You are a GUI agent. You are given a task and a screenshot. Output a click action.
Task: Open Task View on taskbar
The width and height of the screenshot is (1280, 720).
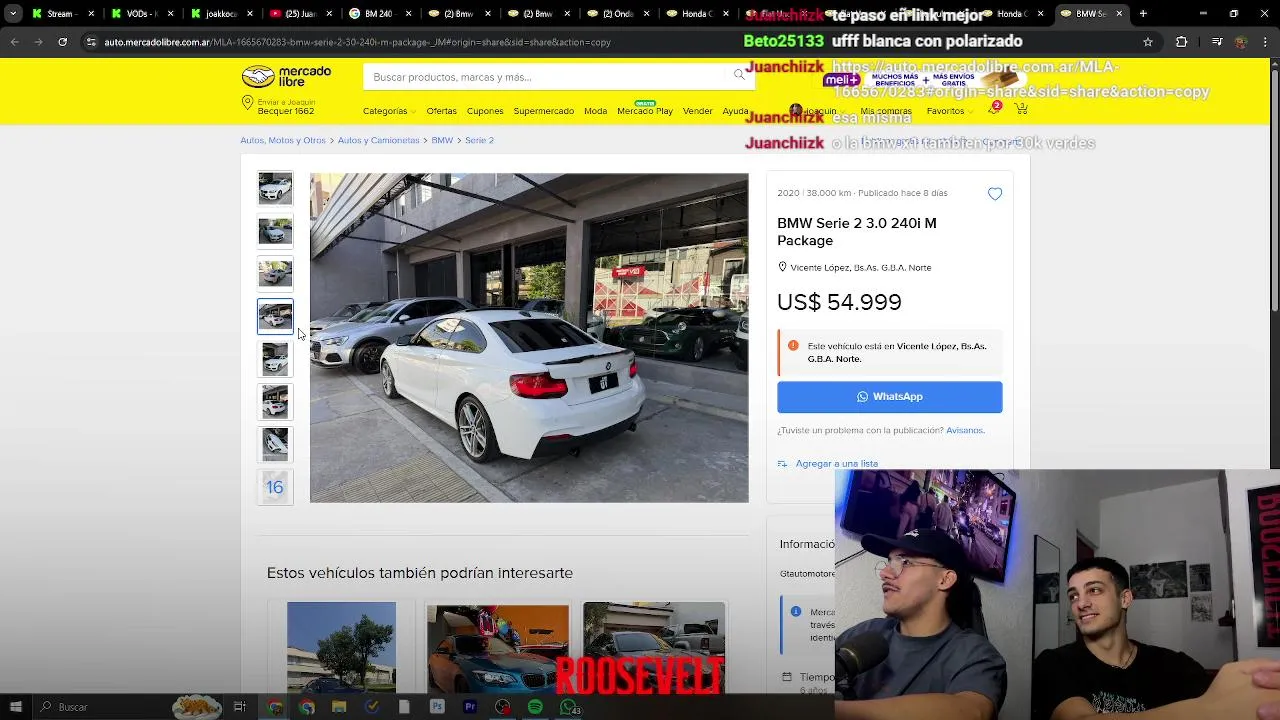click(x=240, y=707)
